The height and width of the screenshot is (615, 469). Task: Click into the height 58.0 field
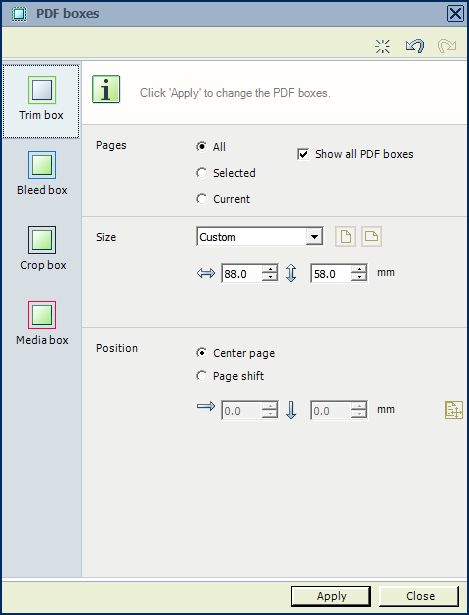pyautogui.click(x=331, y=273)
